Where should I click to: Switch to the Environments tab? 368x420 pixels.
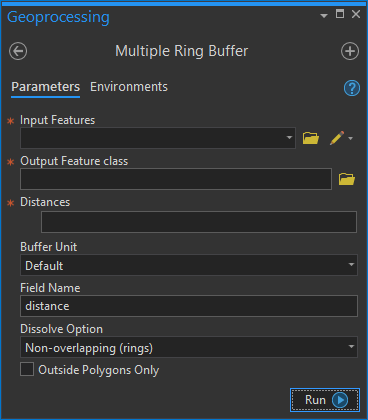(129, 87)
